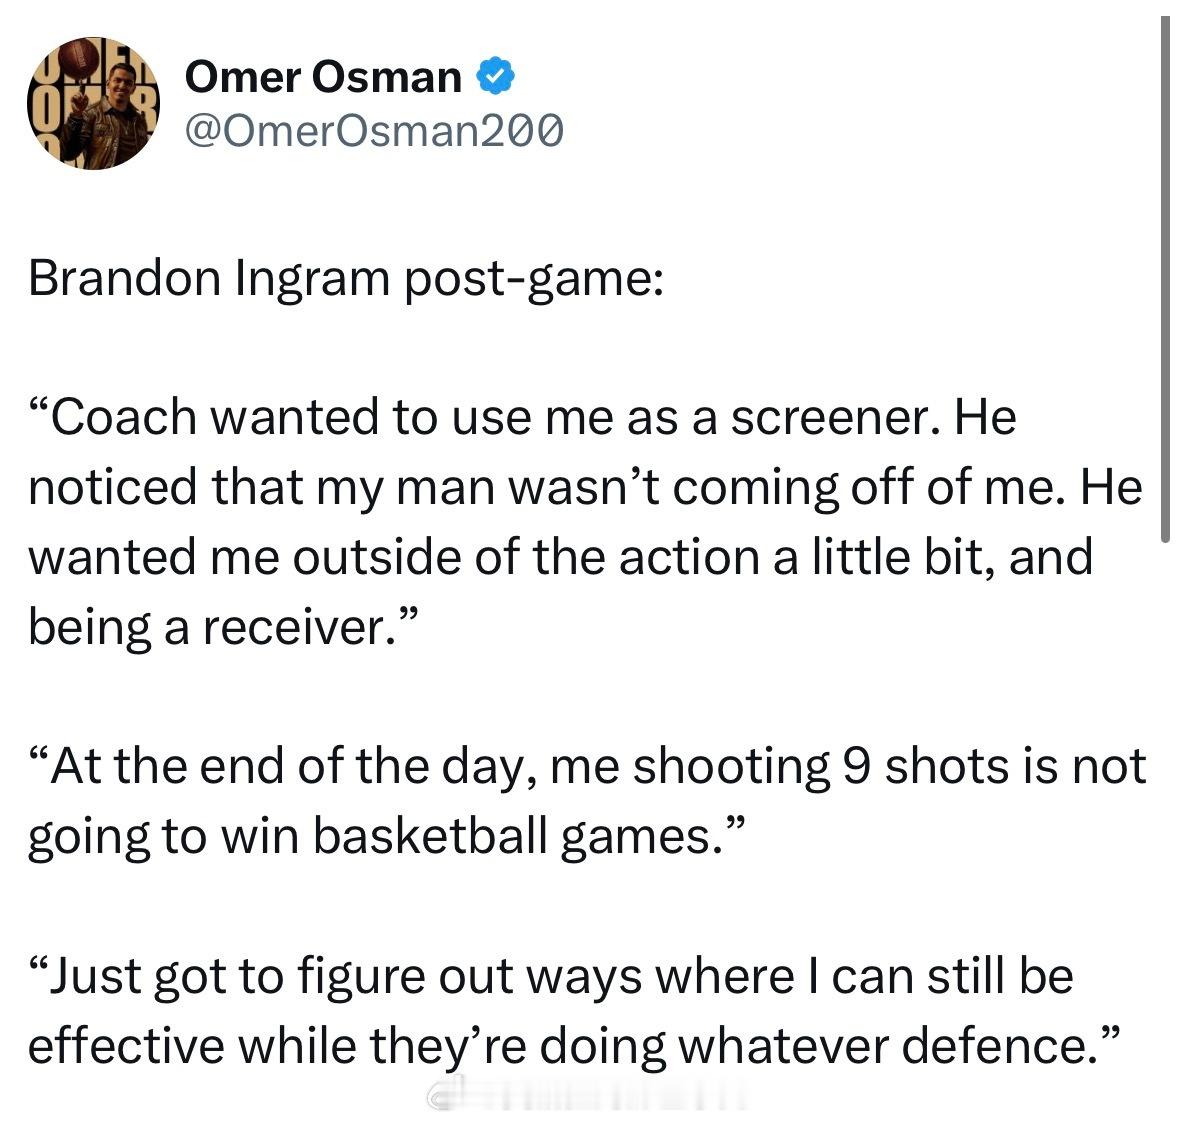
Task: Click the "Brandon Ingram post-game:" line
Action: click(x=344, y=279)
